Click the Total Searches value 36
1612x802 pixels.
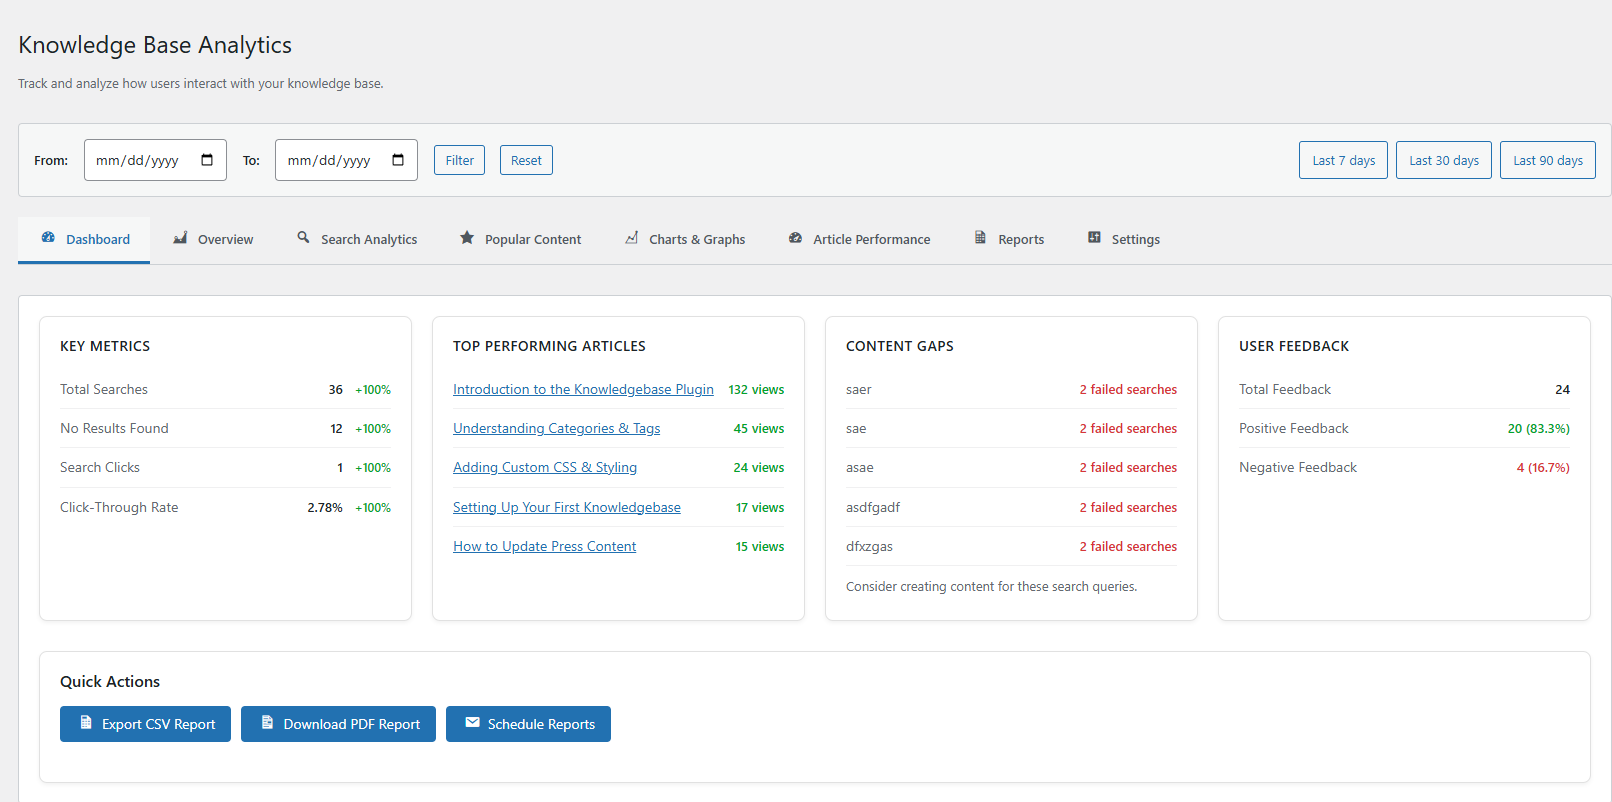click(336, 389)
